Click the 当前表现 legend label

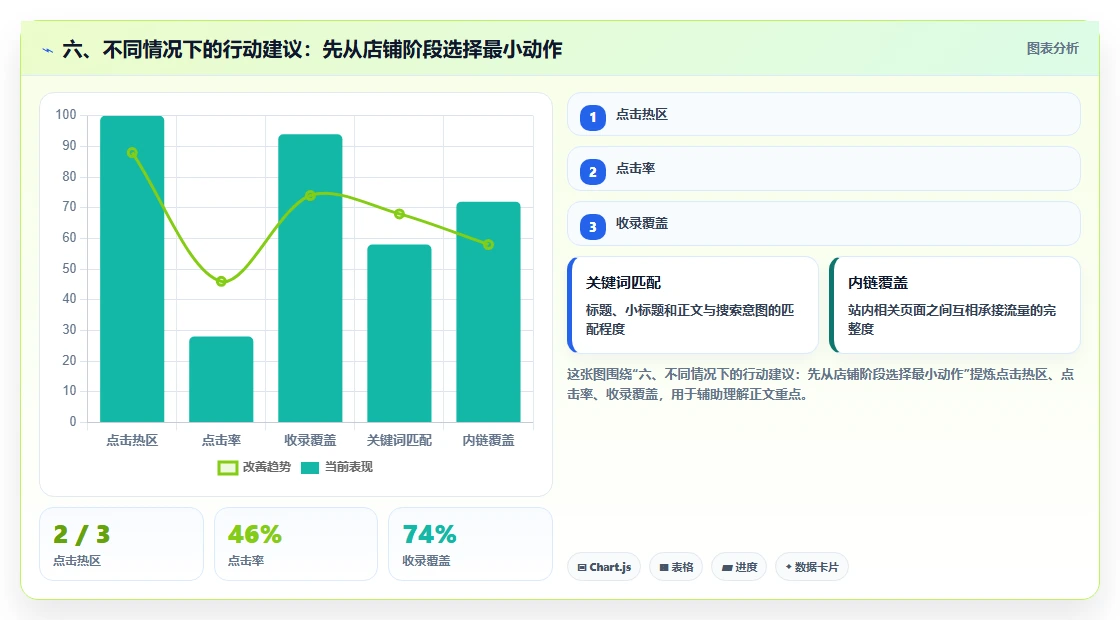(349, 466)
